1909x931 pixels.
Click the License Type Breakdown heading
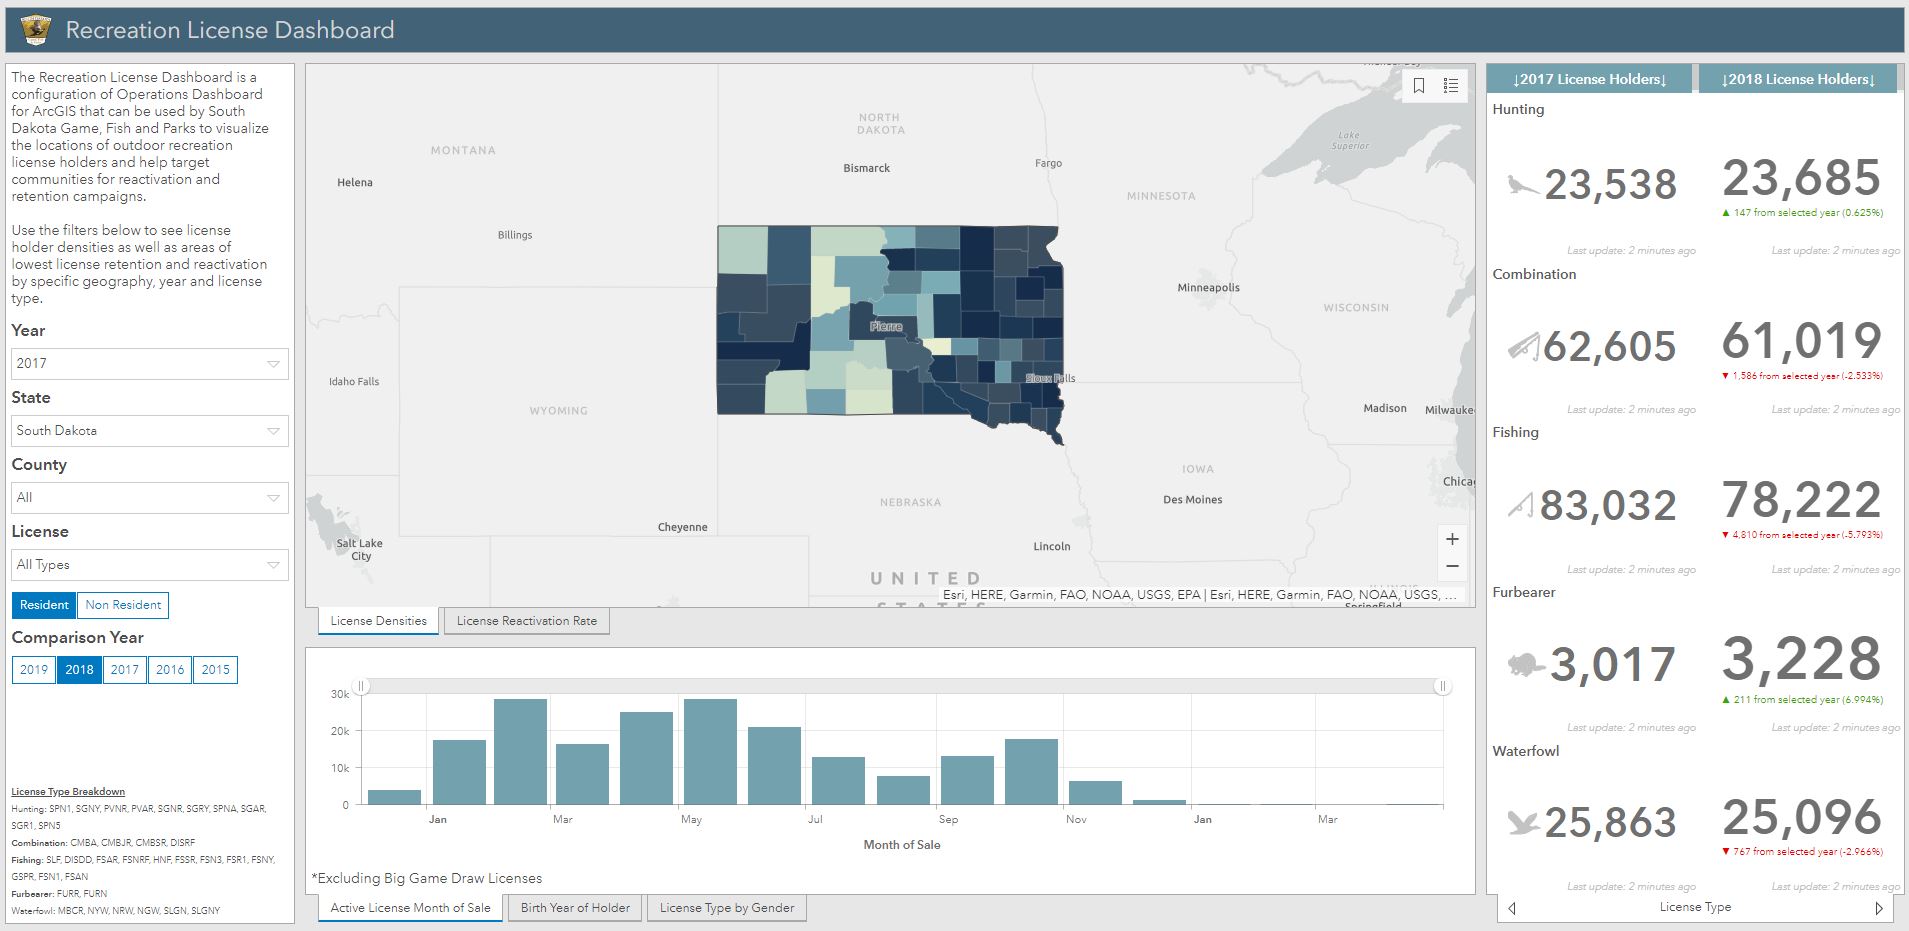pos(68,792)
